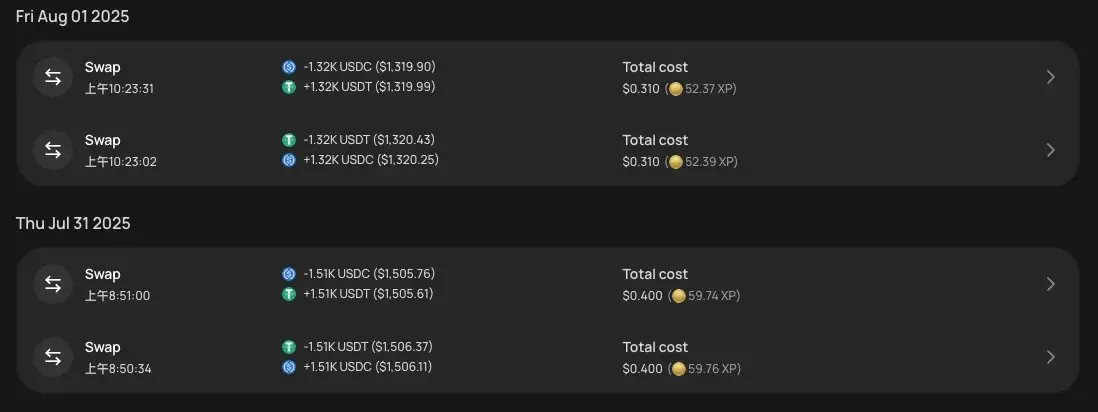Click the USDC icon next to +1.51K USDC ($1,506.11)
The width and height of the screenshot is (1098, 412).
289,367
